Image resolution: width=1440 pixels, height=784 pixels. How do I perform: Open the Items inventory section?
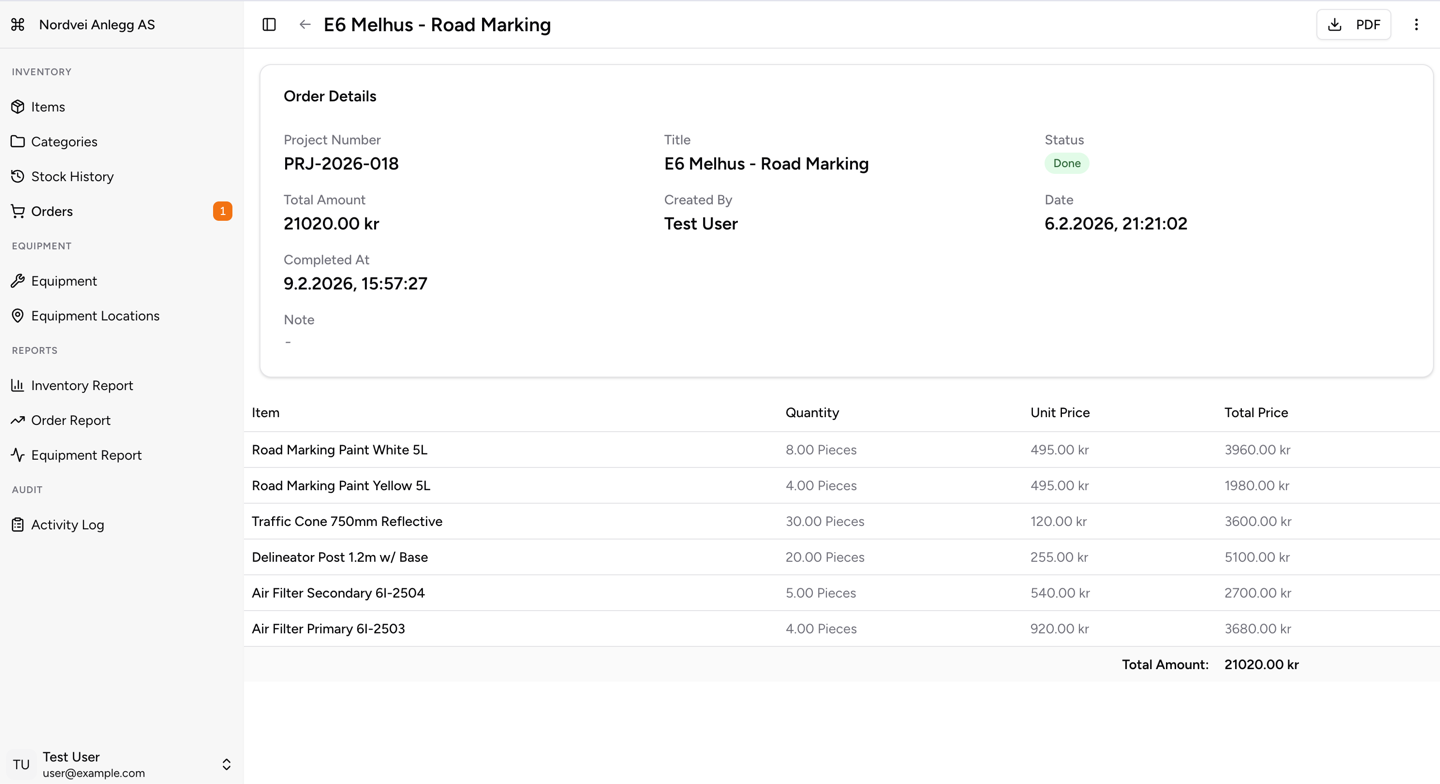click(17, 106)
